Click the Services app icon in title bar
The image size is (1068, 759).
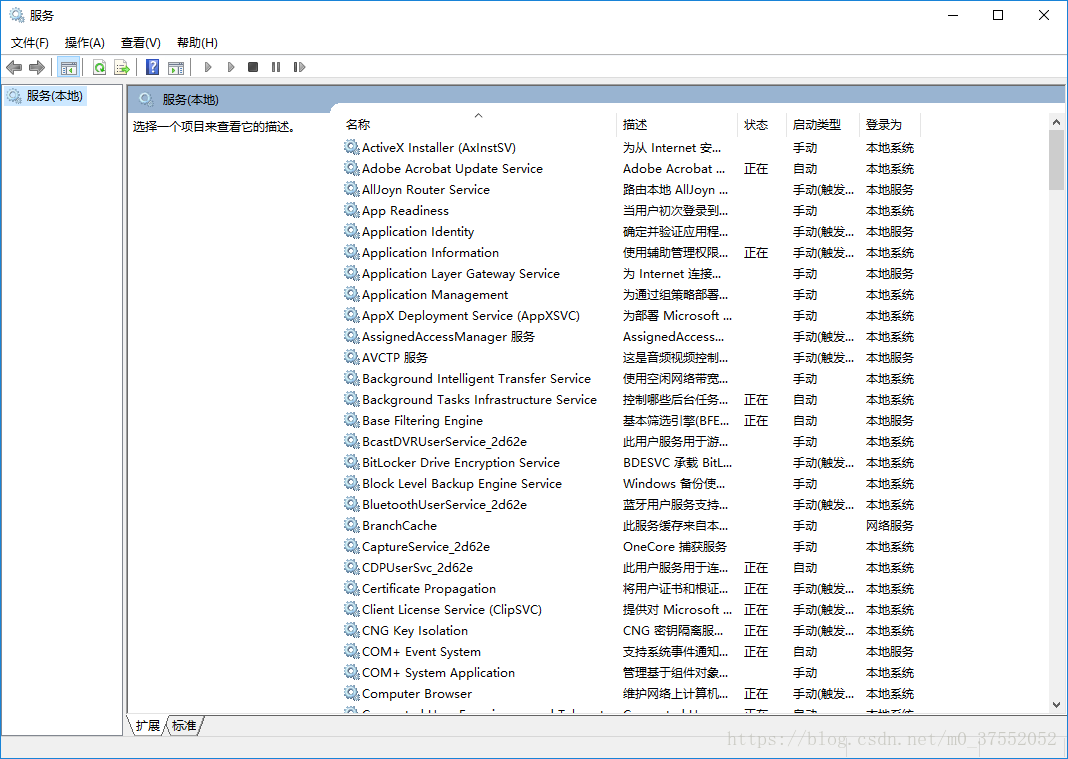click(16, 15)
